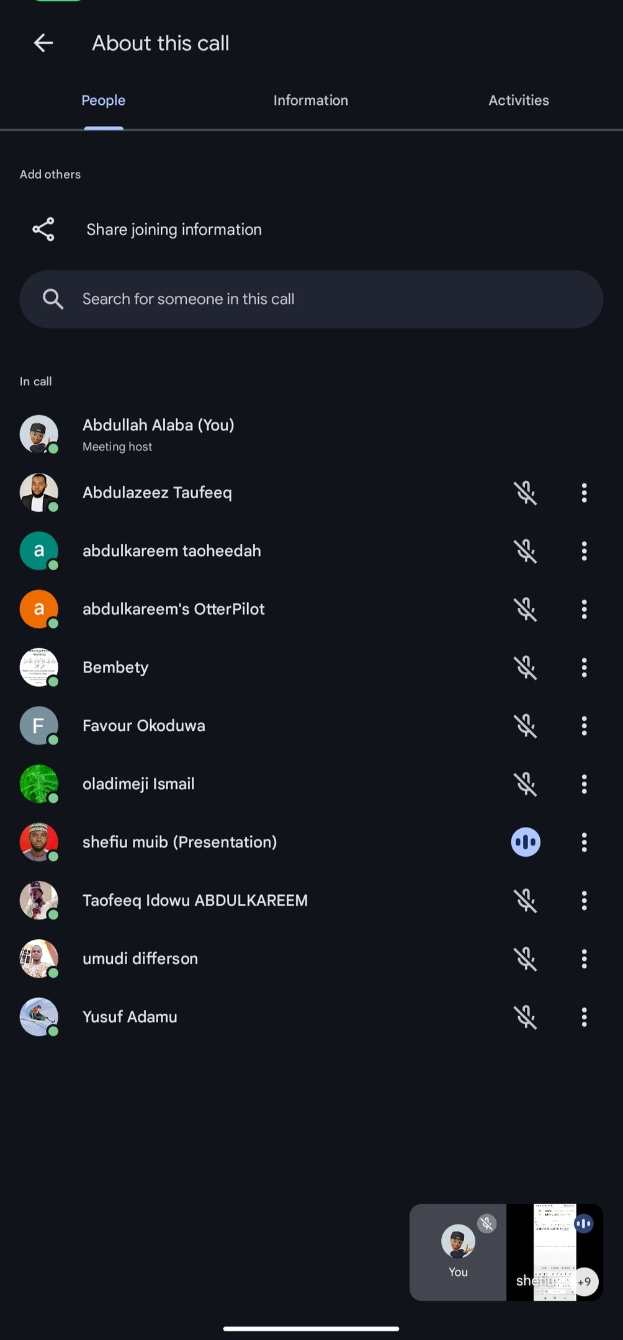
Task: Open the three-dot menu for abdulkareem's OtterPilot
Action: pos(584,609)
